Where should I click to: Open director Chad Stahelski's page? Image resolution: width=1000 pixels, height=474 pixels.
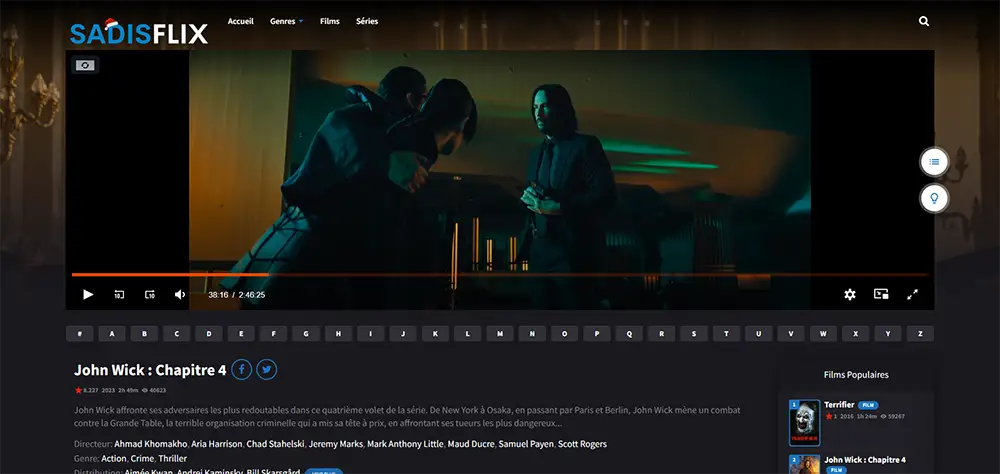pyautogui.click(x=275, y=444)
